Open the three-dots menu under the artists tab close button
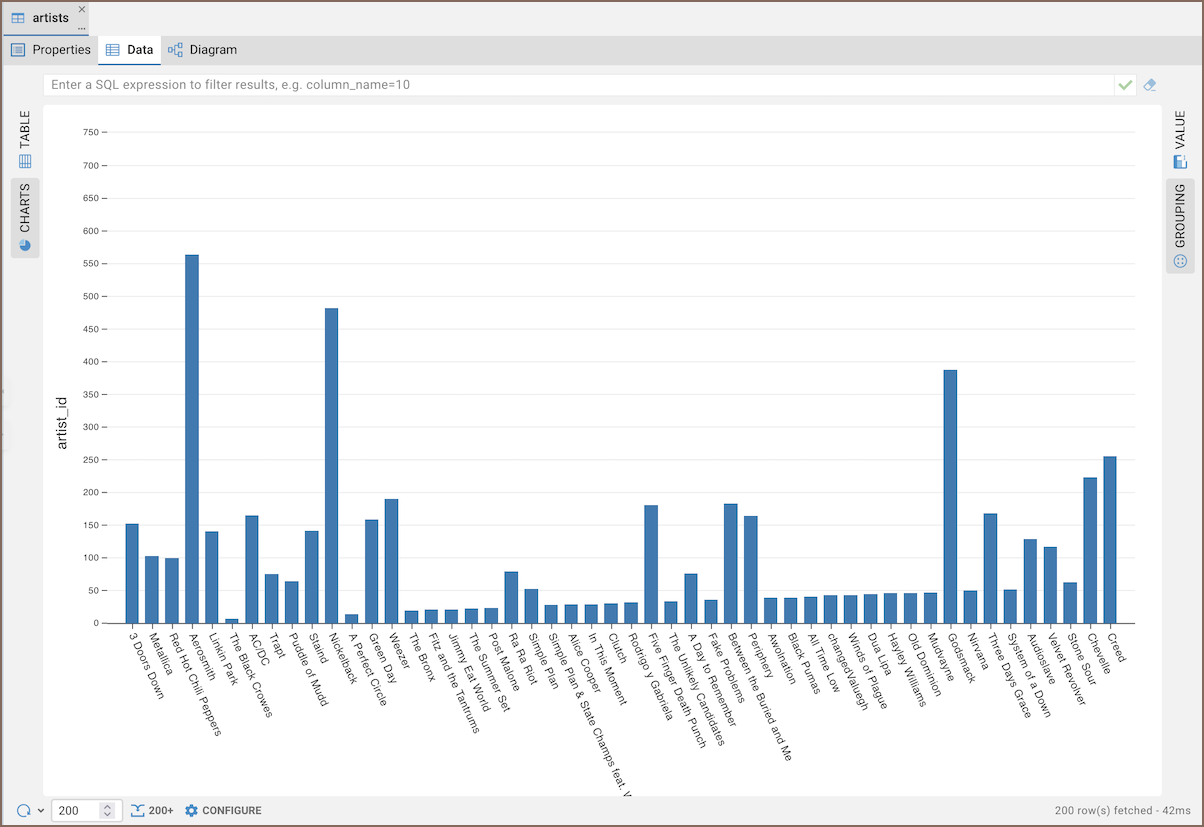Viewport: 1204px width, 827px height. point(82,28)
